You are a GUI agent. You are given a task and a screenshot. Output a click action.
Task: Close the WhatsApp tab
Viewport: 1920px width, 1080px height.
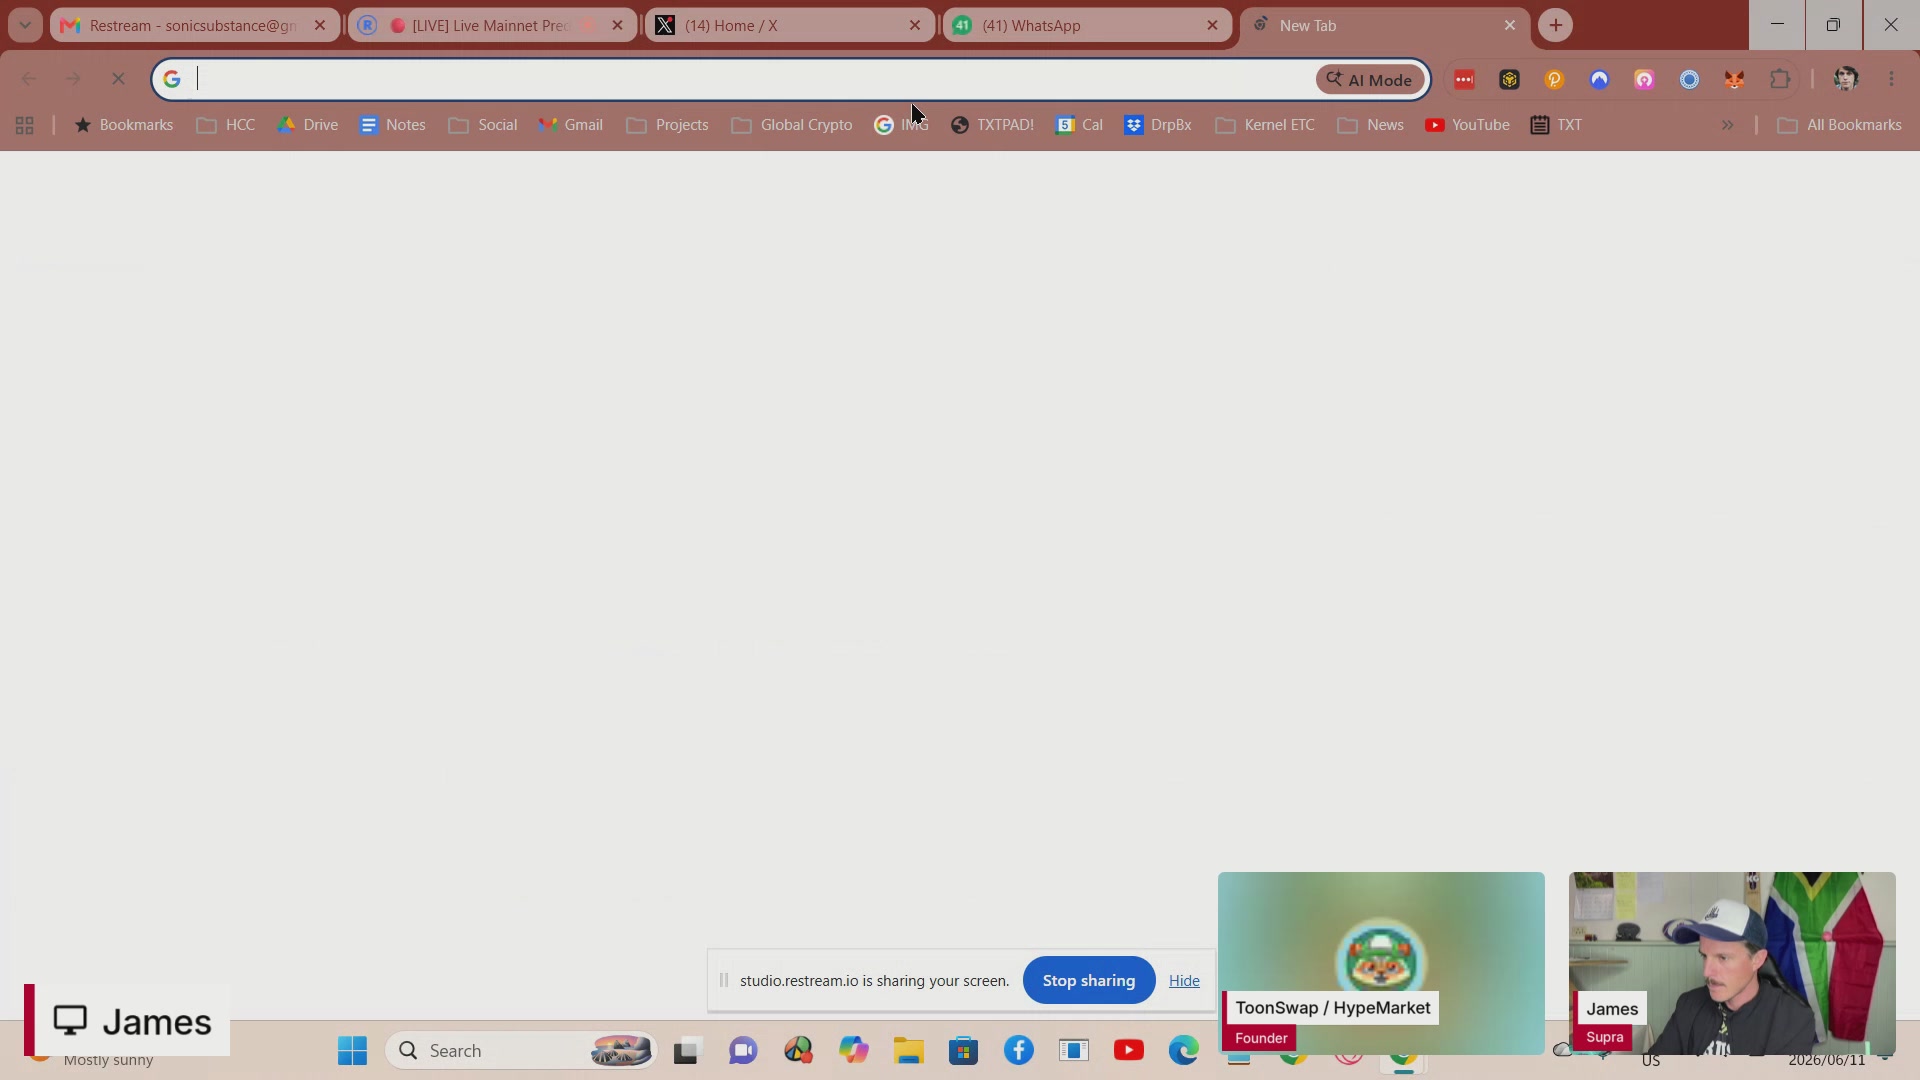pyautogui.click(x=1212, y=25)
